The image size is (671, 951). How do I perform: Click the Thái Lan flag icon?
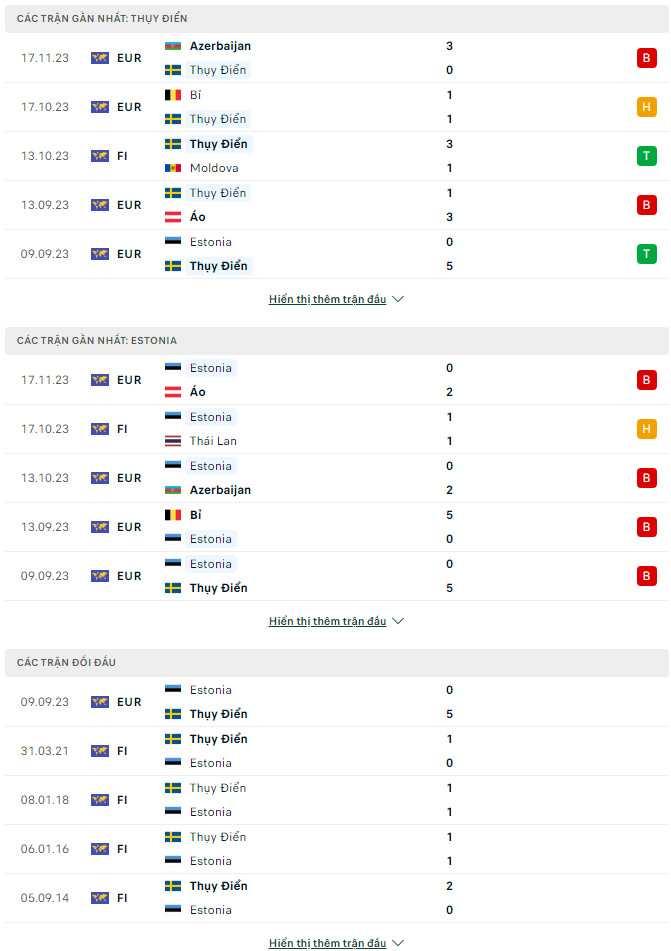coord(173,441)
